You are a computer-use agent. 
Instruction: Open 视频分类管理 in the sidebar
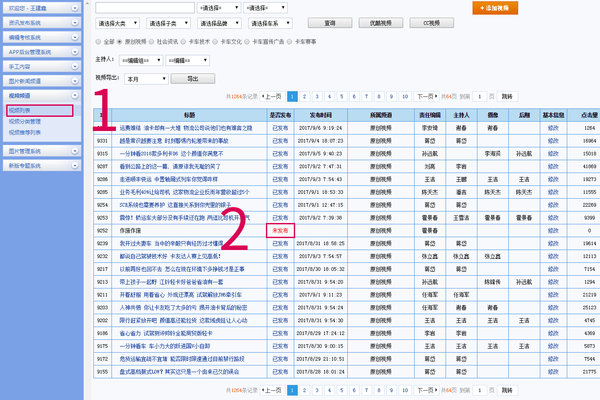25,121
